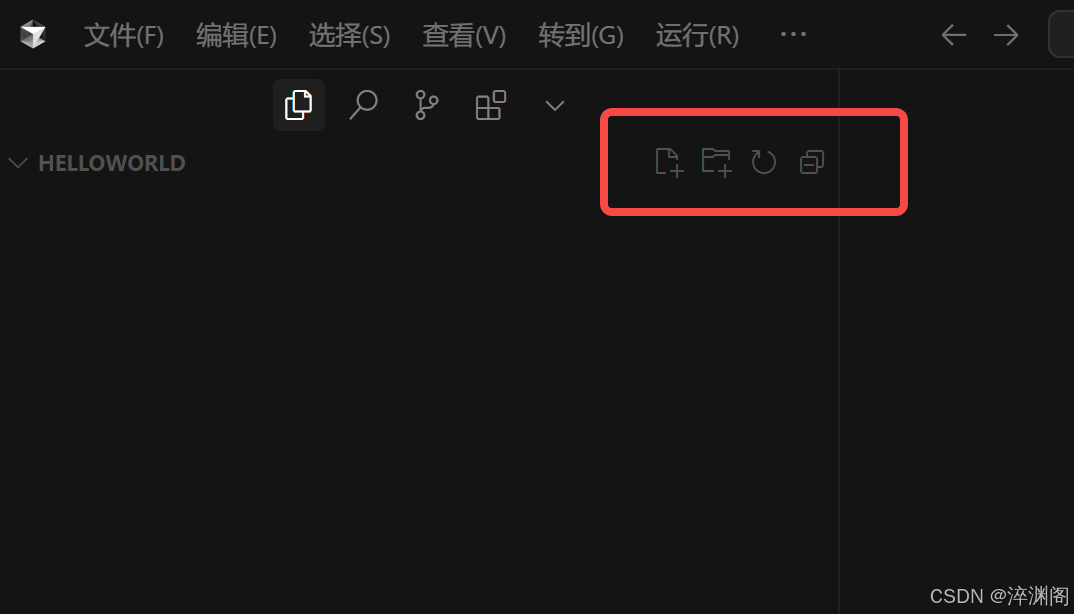Open the 转到(G) menu
The image size is (1074, 614).
click(581, 35)
